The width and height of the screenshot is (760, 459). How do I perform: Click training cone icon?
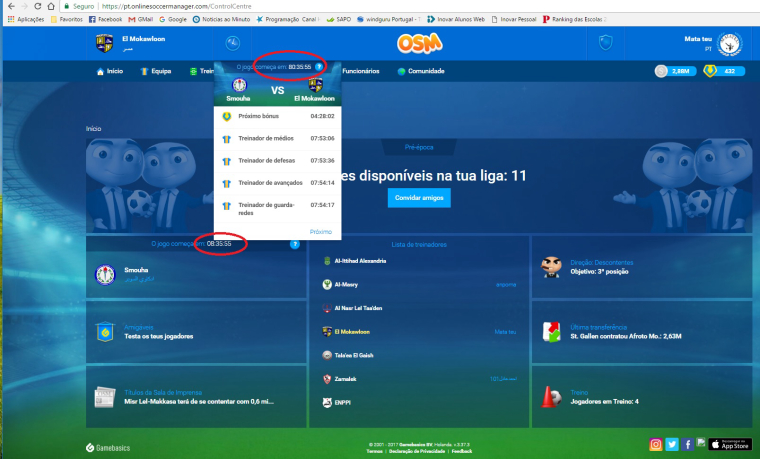[x=551, y=397]
